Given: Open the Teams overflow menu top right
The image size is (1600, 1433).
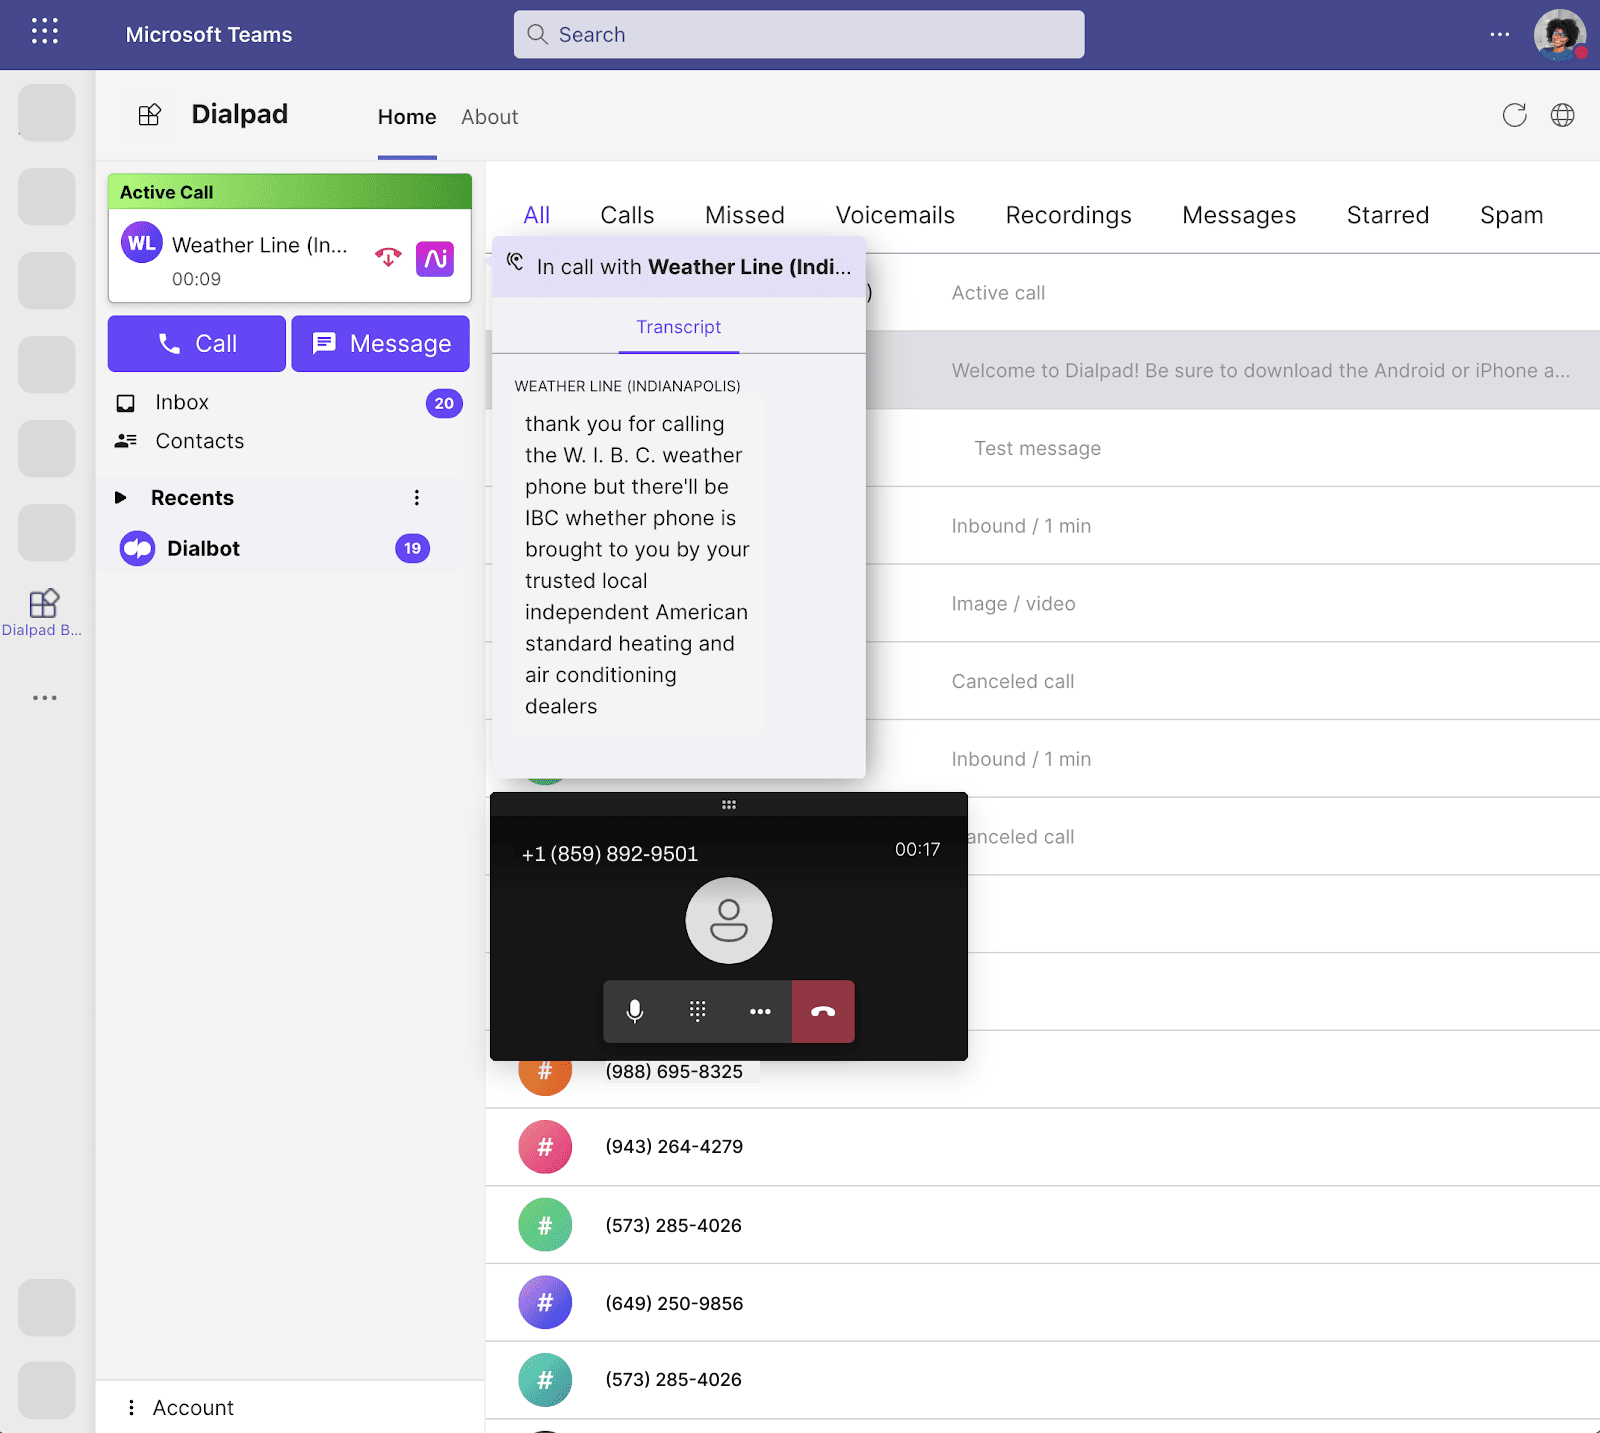Looking at the screenshot, I should point(1499,34).
